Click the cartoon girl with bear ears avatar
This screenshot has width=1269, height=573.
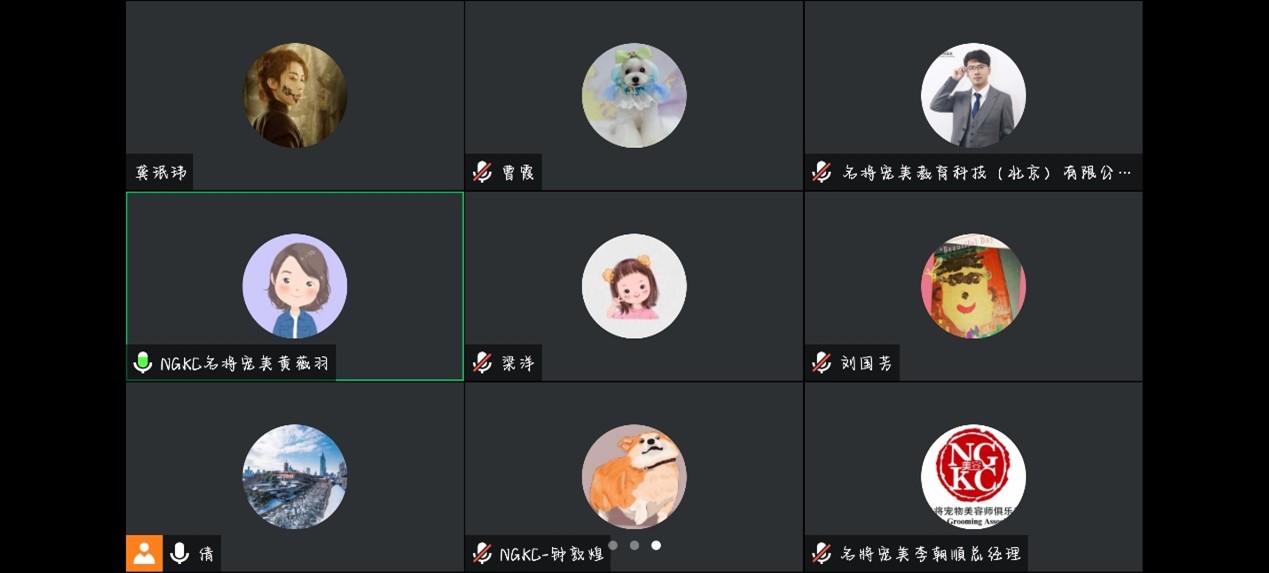tap(634, 286)
